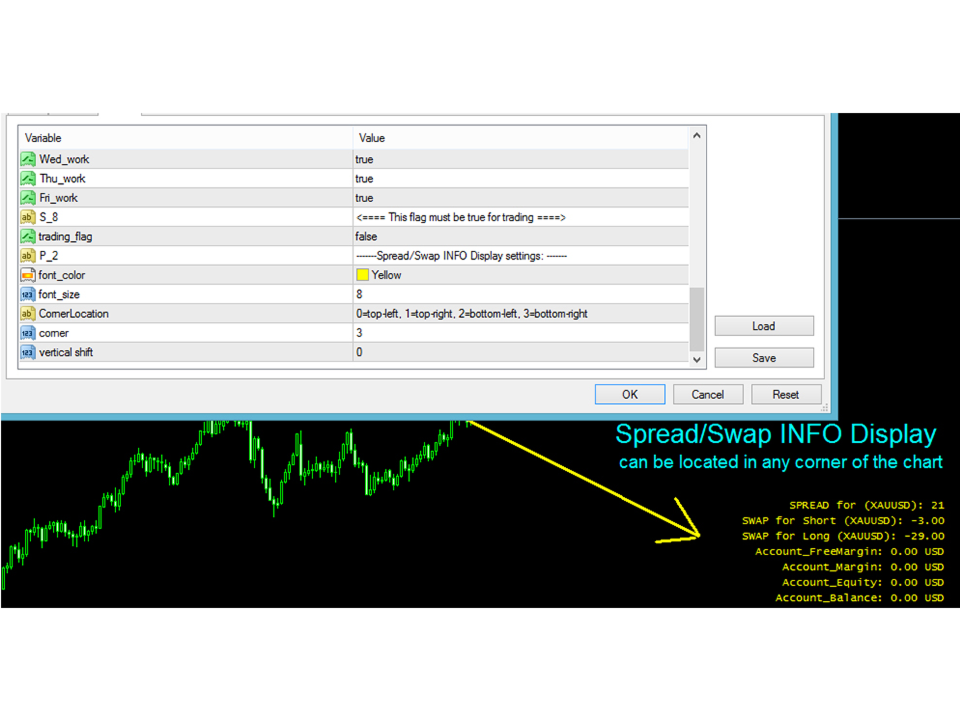Screen dimensions: 960x720
Task: Select the P_2 variable name
Action: [x=48, y=256]
